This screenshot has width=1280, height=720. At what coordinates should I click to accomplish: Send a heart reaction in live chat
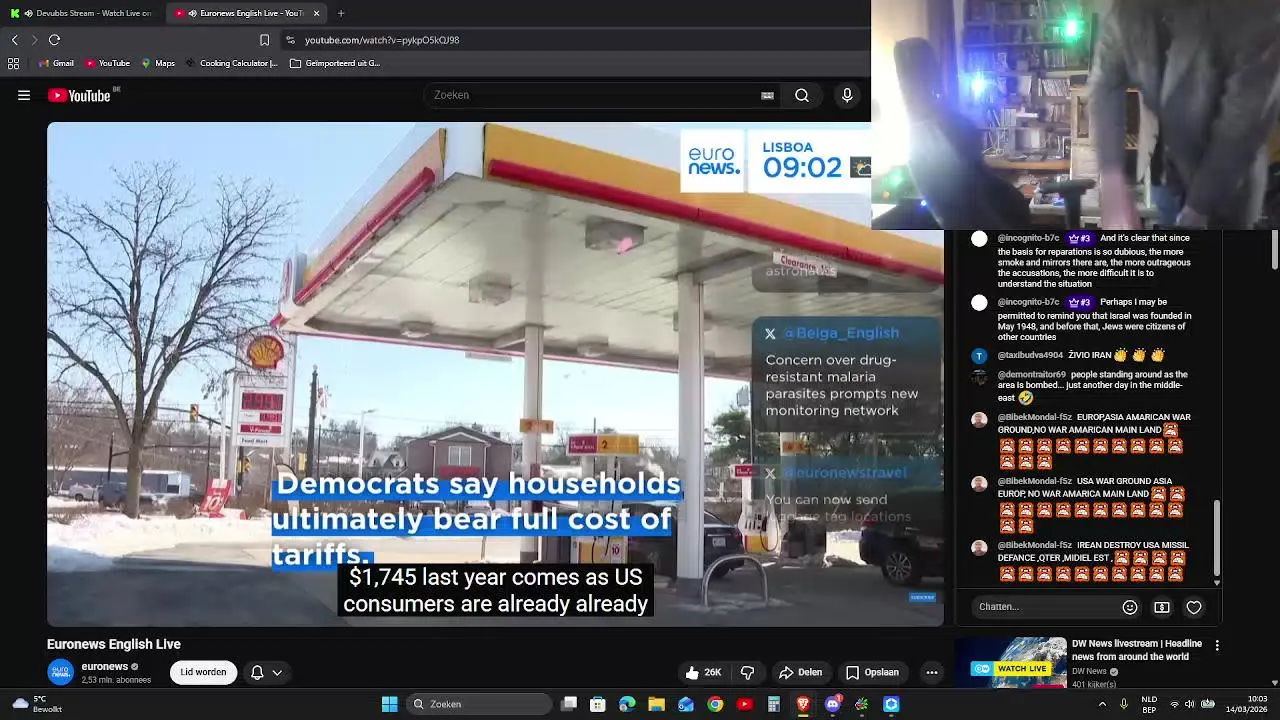[1194, 607]
